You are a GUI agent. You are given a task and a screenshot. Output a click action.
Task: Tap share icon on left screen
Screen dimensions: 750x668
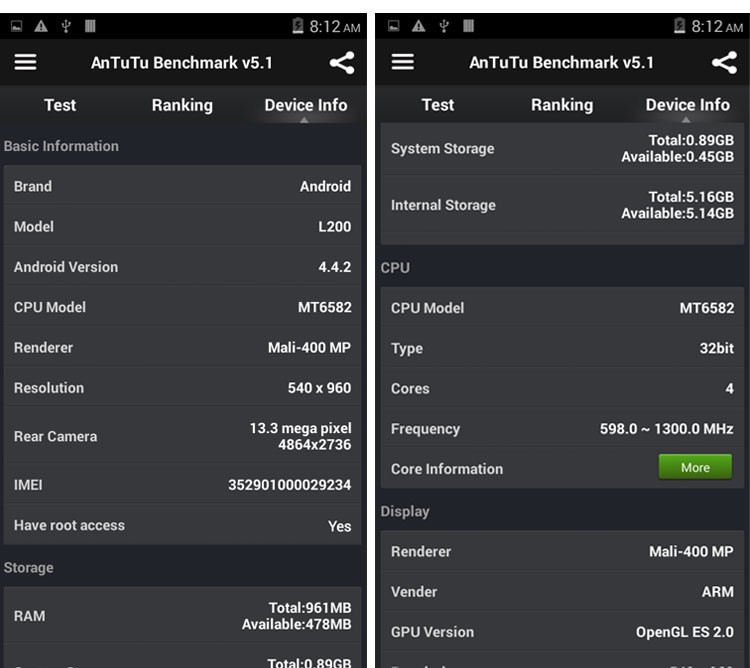click(342, 63)
